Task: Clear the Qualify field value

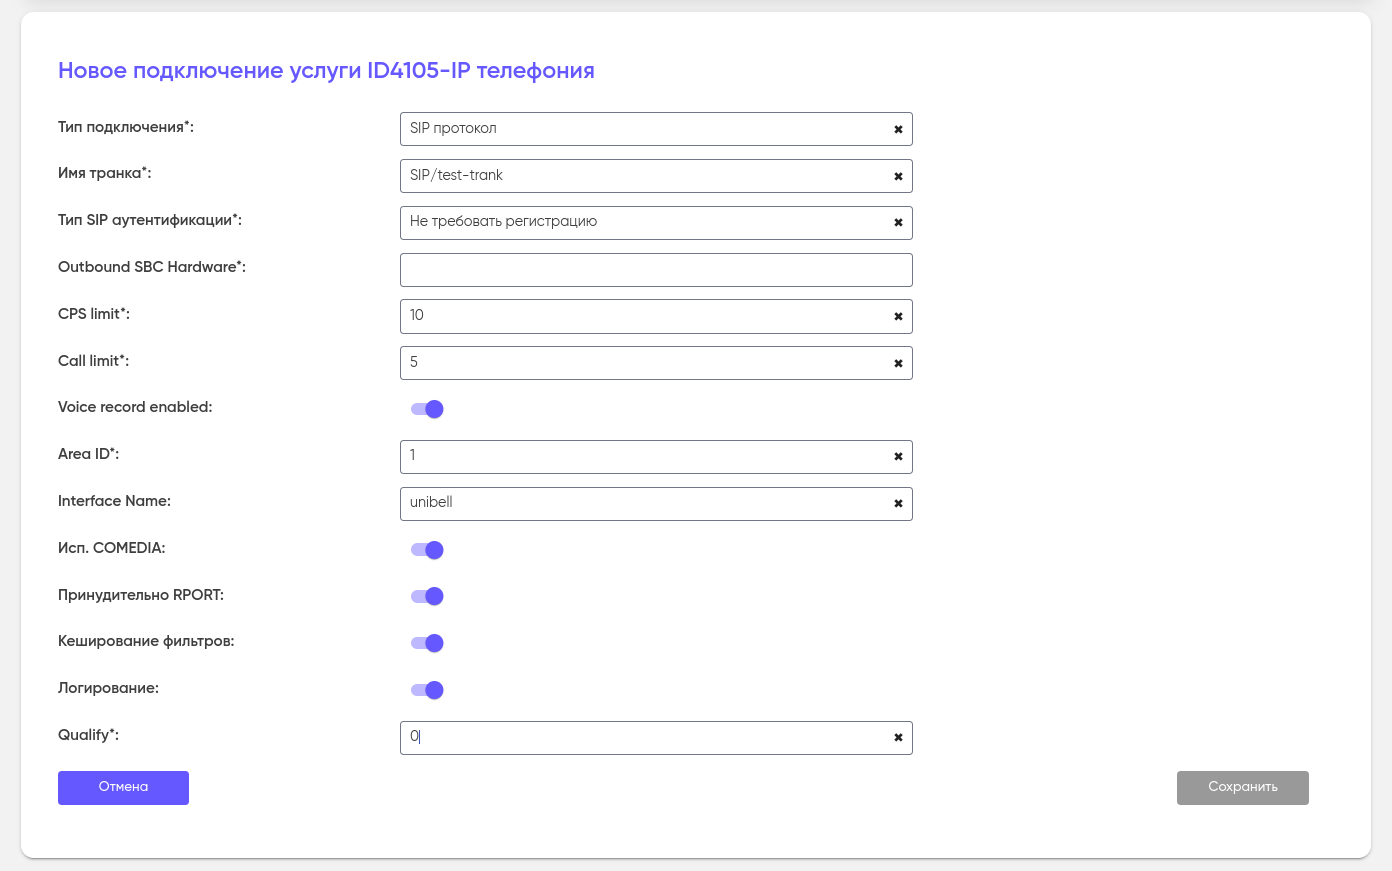Action: [898, 738]
